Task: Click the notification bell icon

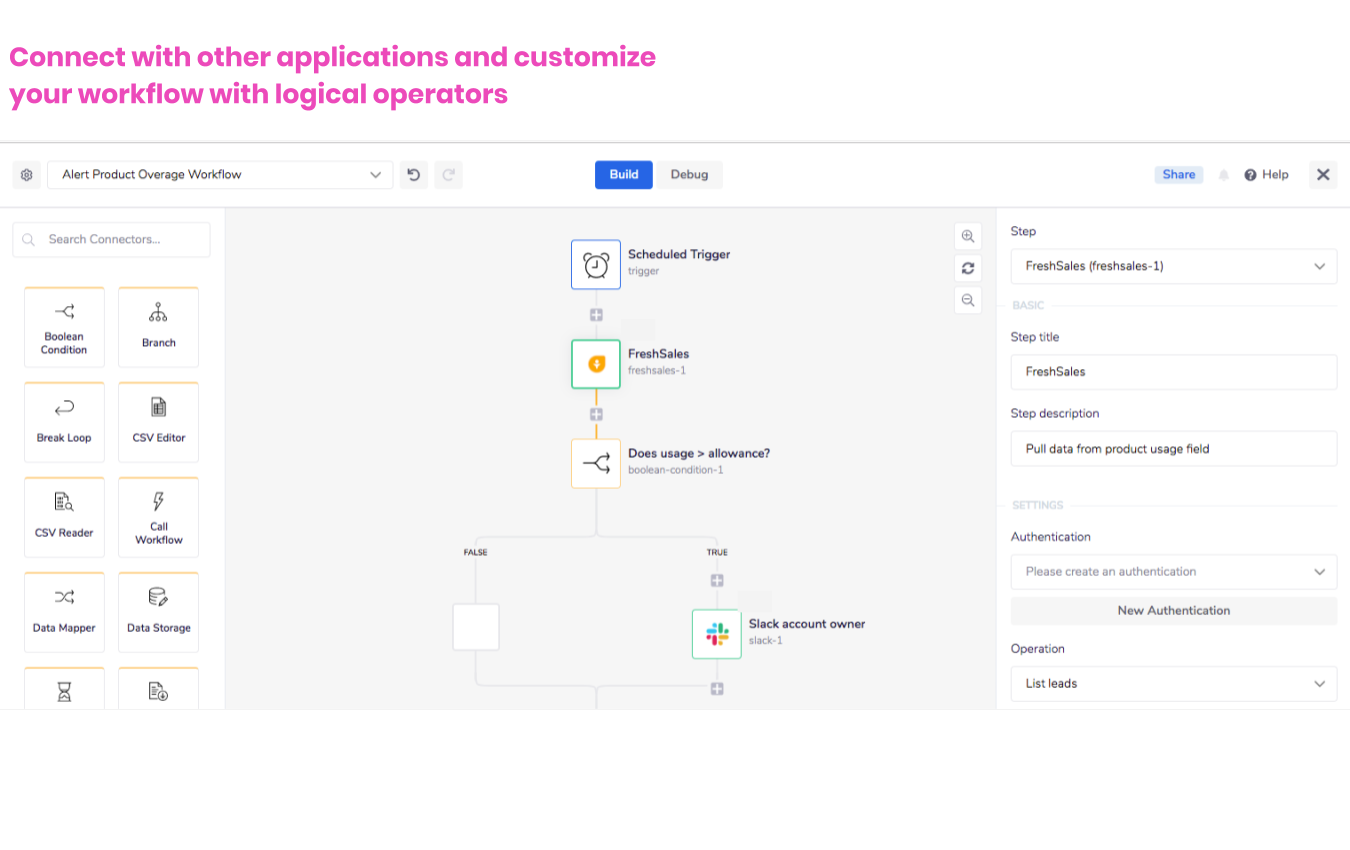Action: tap(1223, 175)
